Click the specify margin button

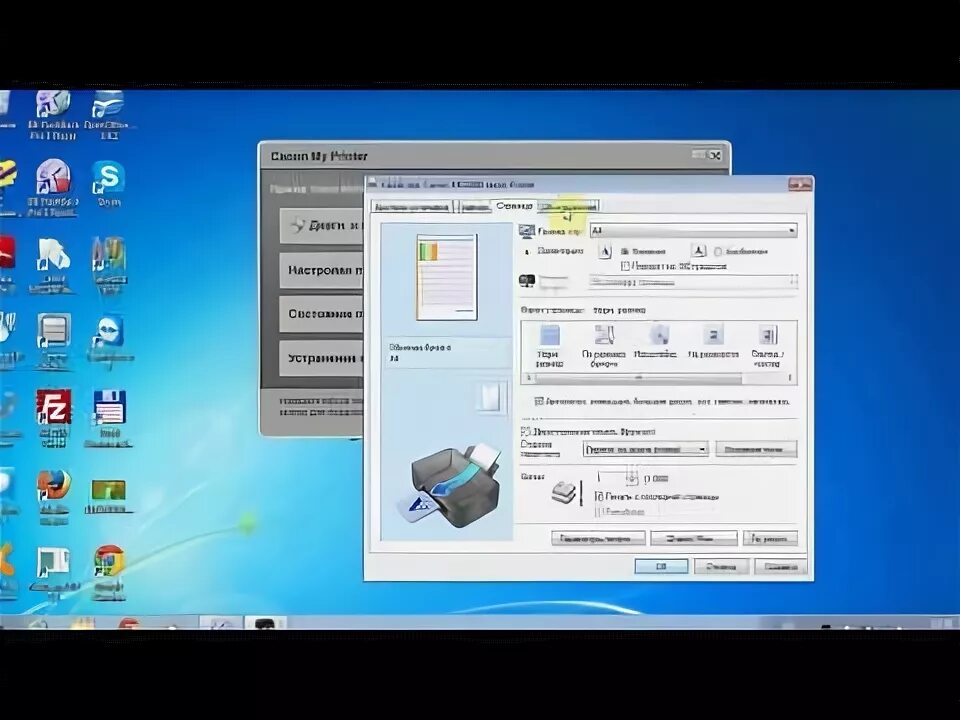(x=756, y=449)
